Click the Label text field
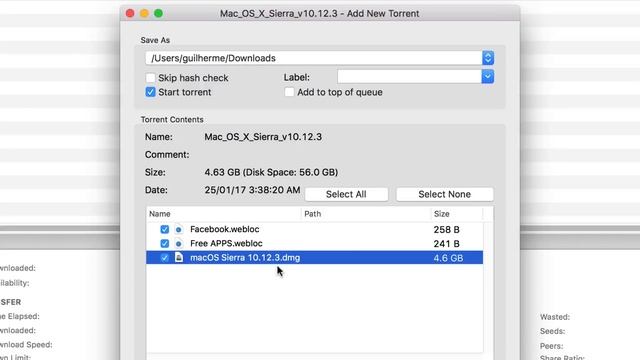 click(409, 76)
